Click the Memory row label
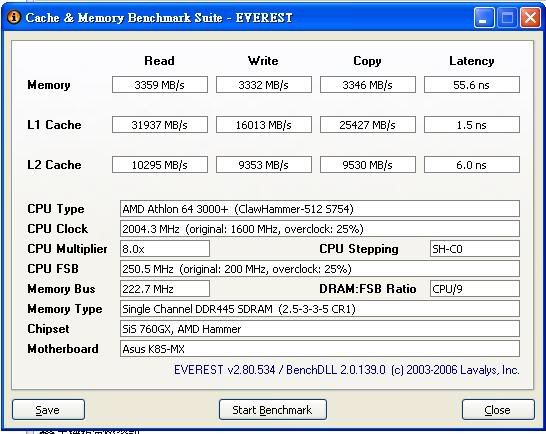The height and width of the screenshot is (434, 546). pos(49,85)
